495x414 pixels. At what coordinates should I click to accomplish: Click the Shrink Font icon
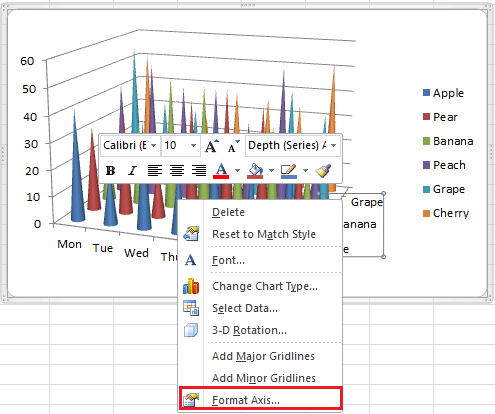tap(233, 146)
